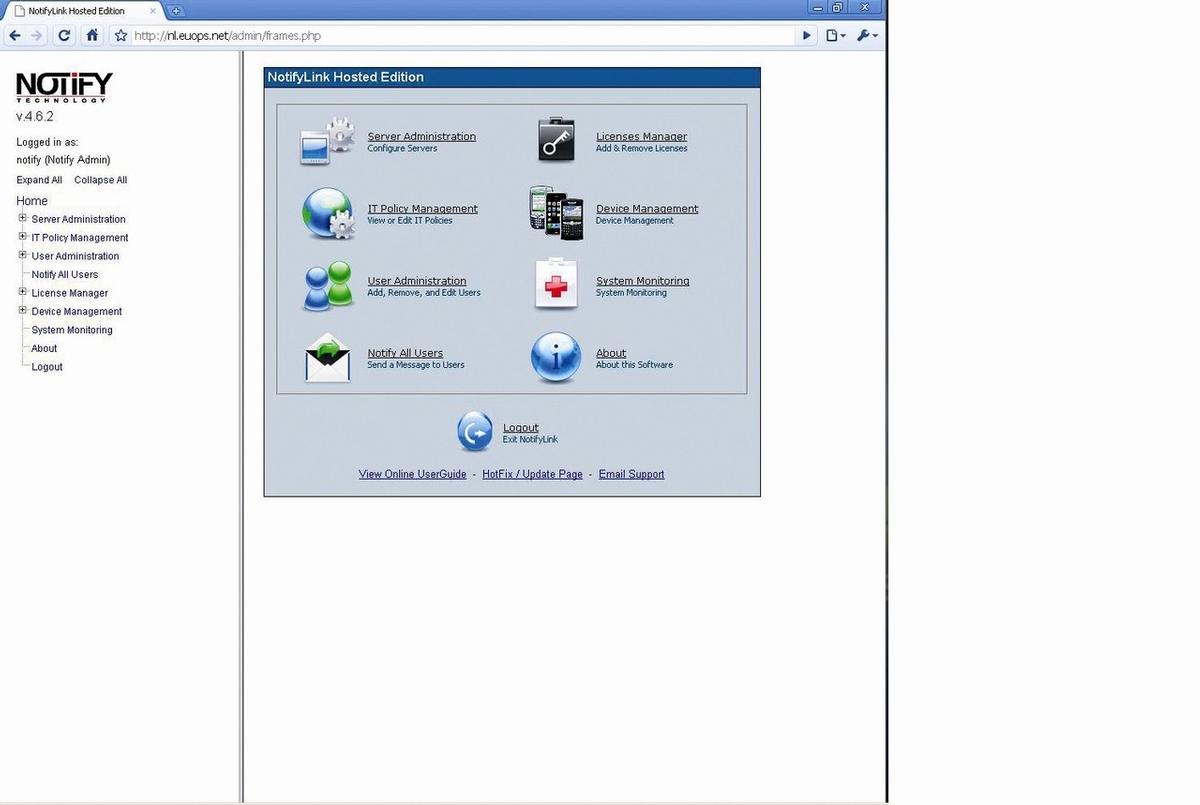Click the "Exit NotifyLink" description text

[x=530, y=440]
